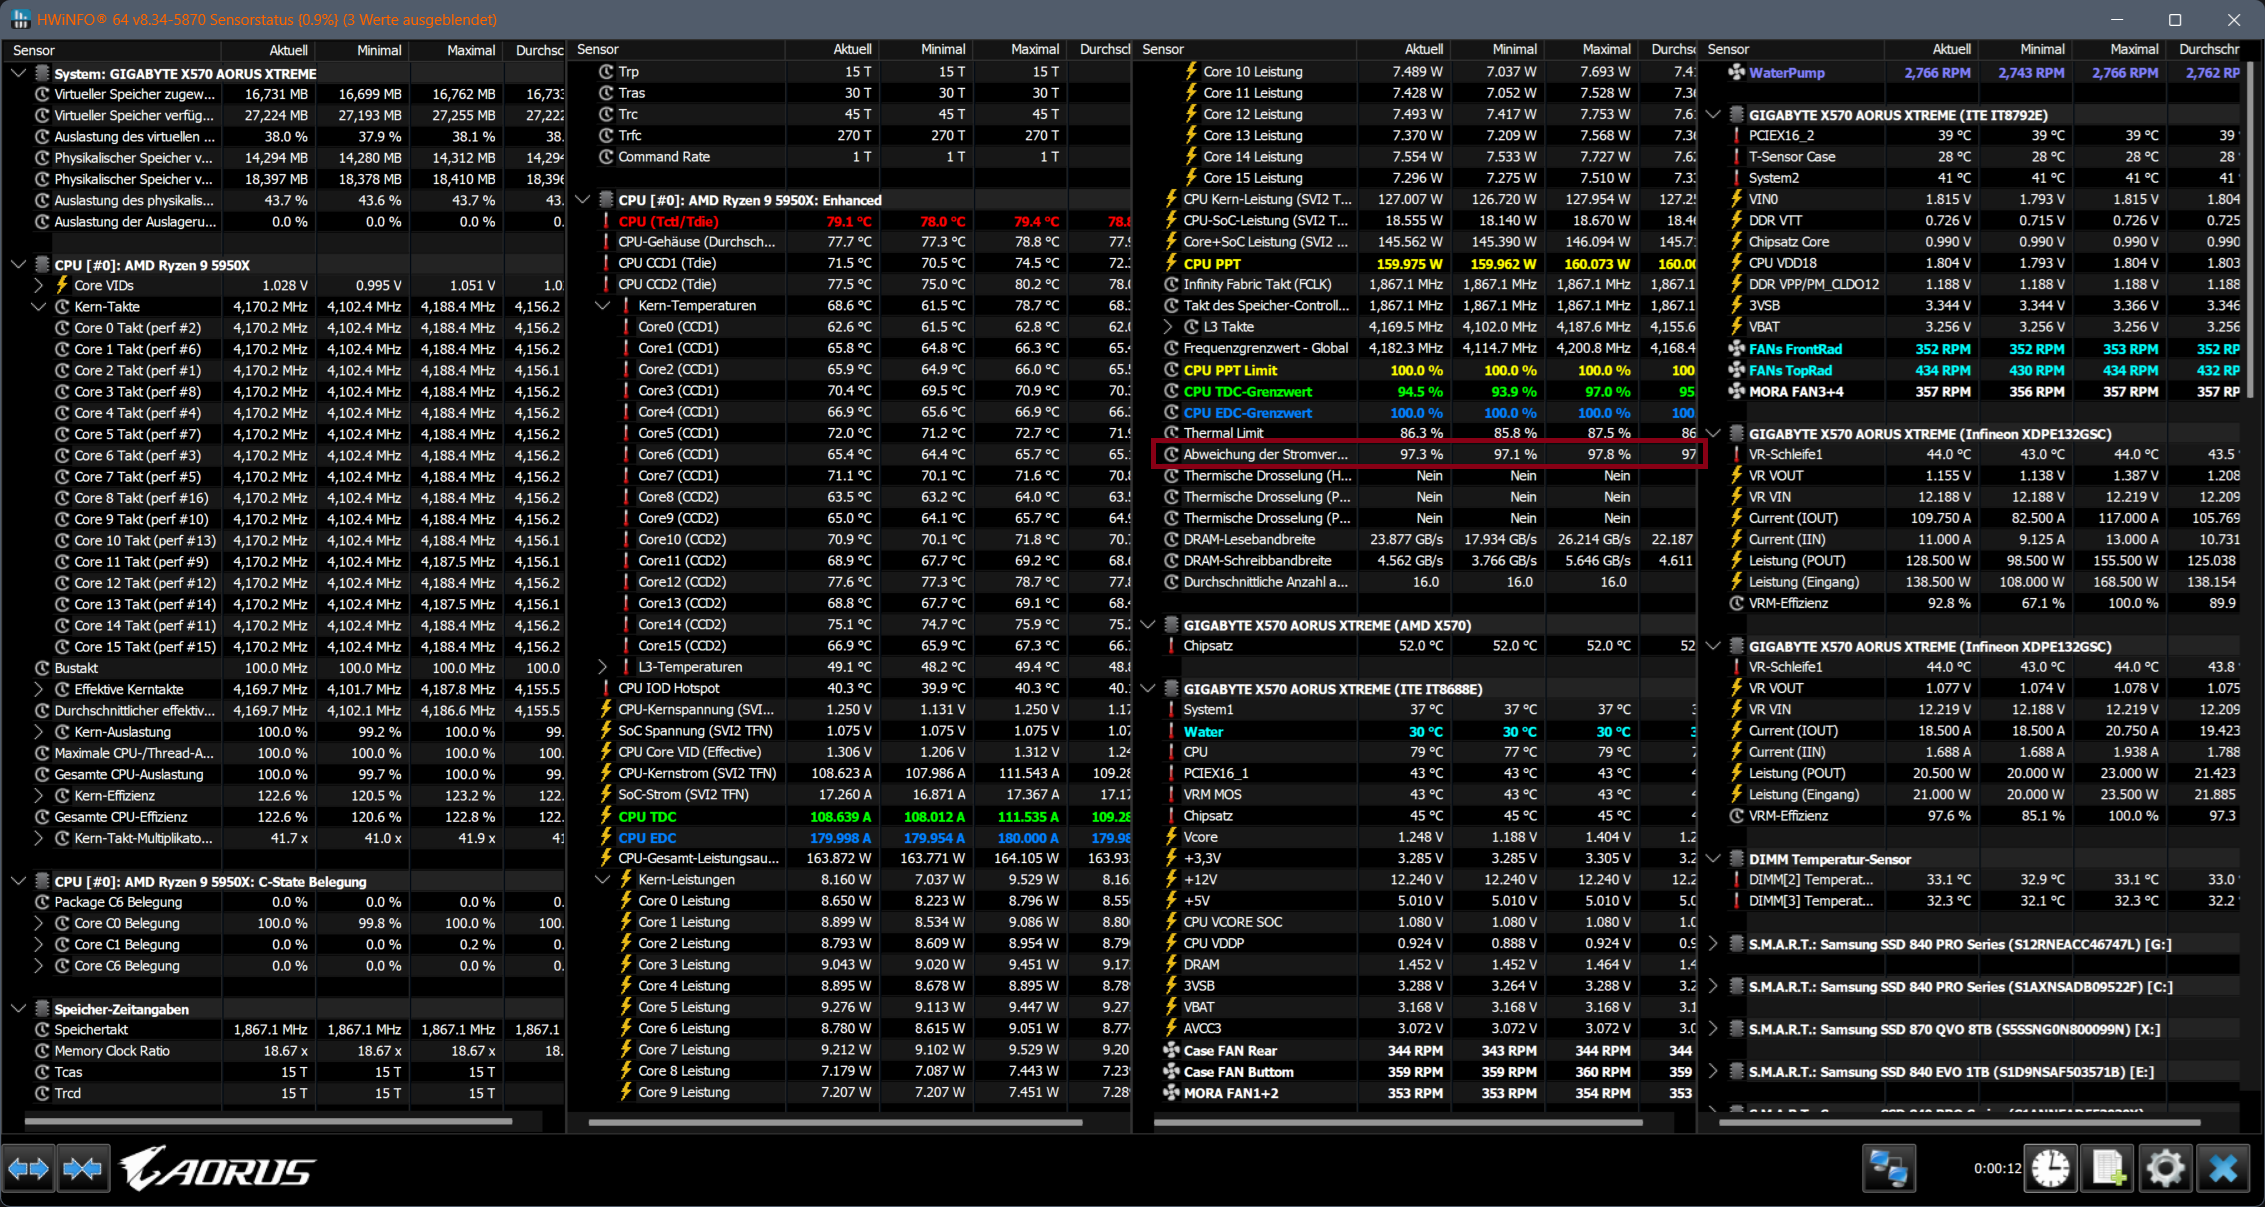2265x1207 pixels.
Task: Expand Core C0 Belegung node
Action: pyautogui.click(x=38, y=923)
